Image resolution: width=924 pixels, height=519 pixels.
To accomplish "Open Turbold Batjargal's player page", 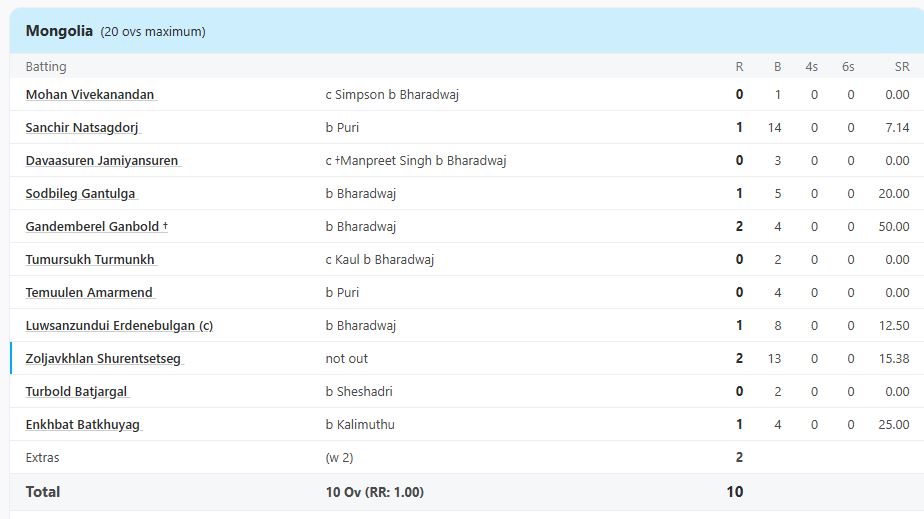I will (77, 392).
